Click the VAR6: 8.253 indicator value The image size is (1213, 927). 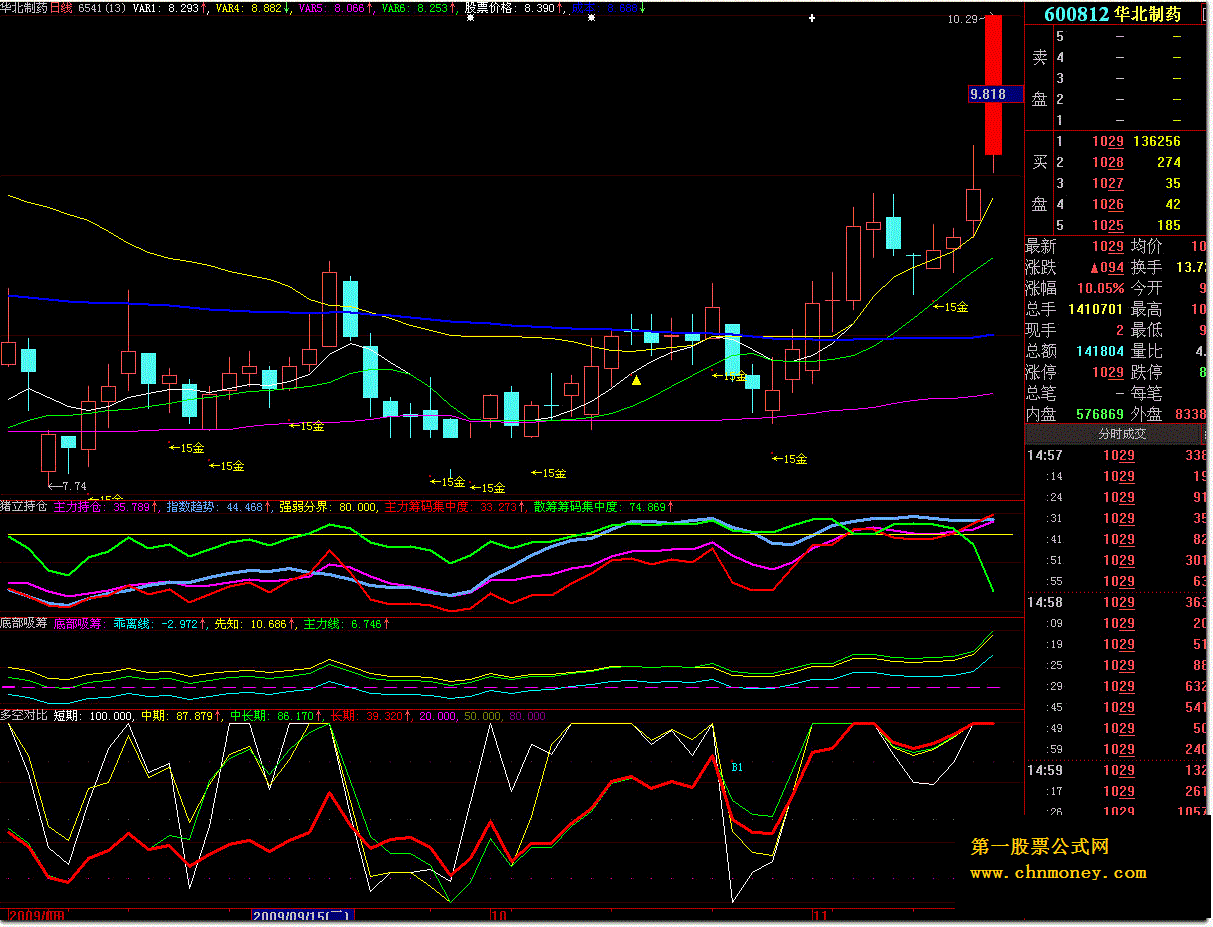click(x=416, y=7)
